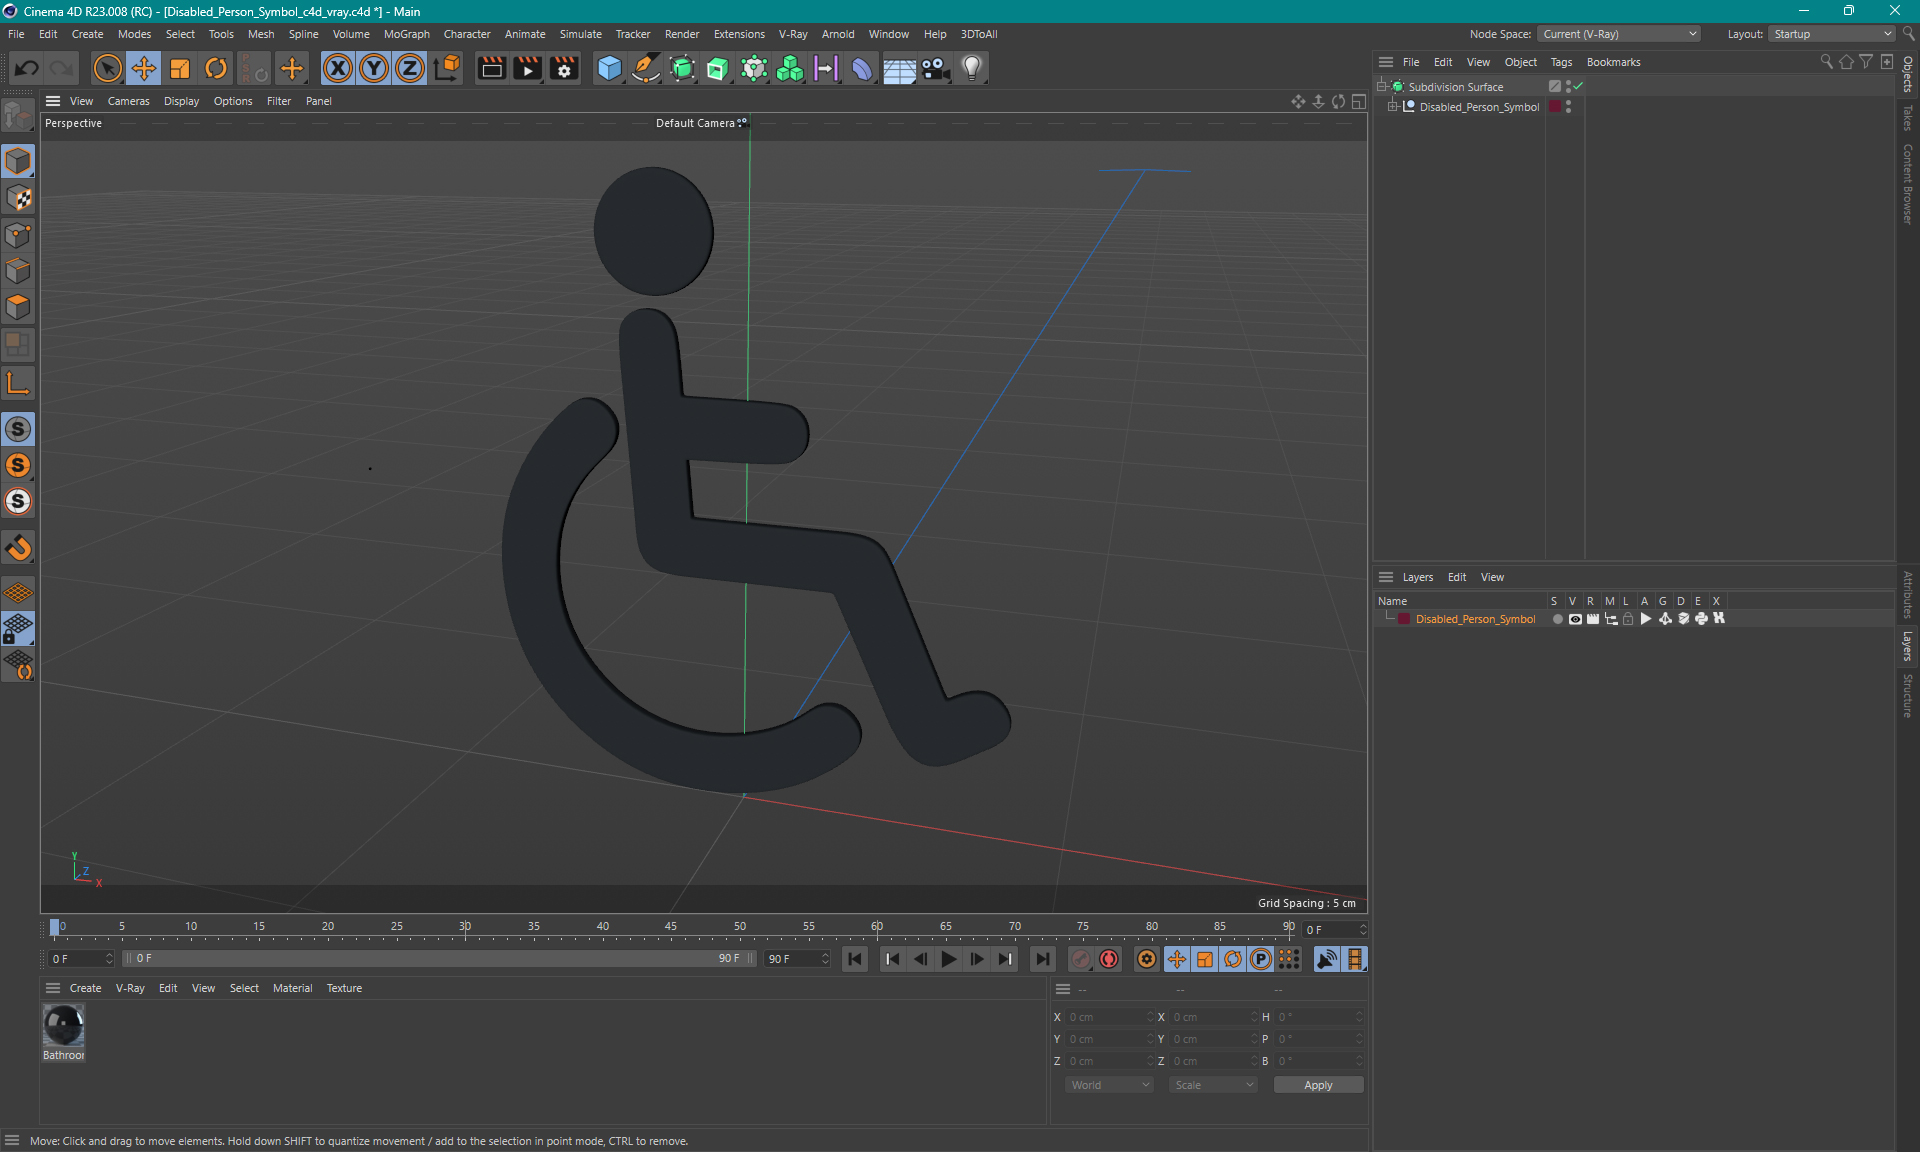
Task: Open the Layout Startup dropdown
Action: pos(1833,34)
